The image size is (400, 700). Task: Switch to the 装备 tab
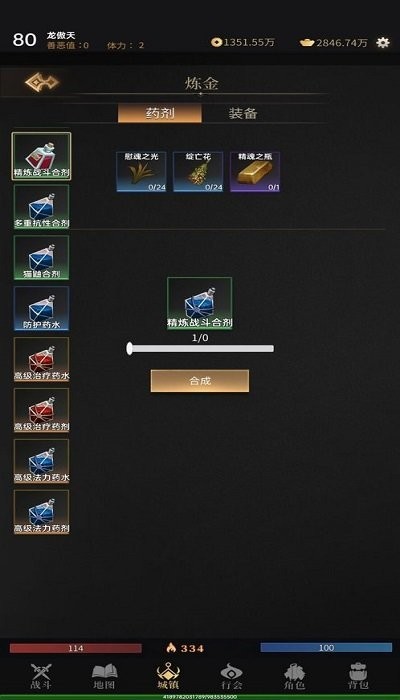(243, 113)
